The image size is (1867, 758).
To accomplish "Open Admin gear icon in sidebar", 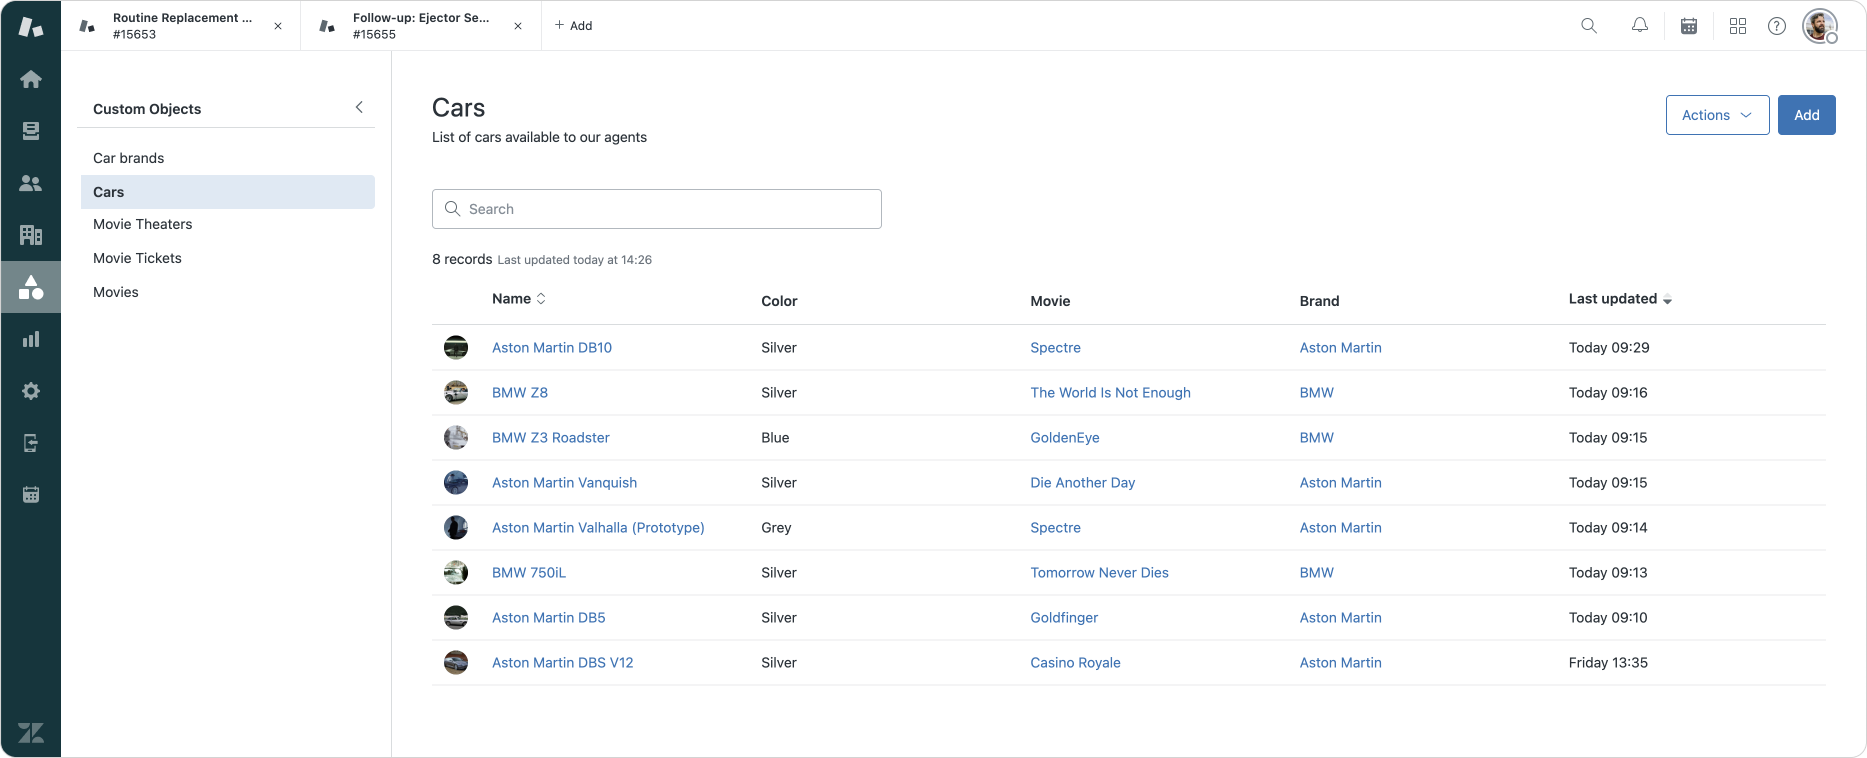I will pos(31,391).
